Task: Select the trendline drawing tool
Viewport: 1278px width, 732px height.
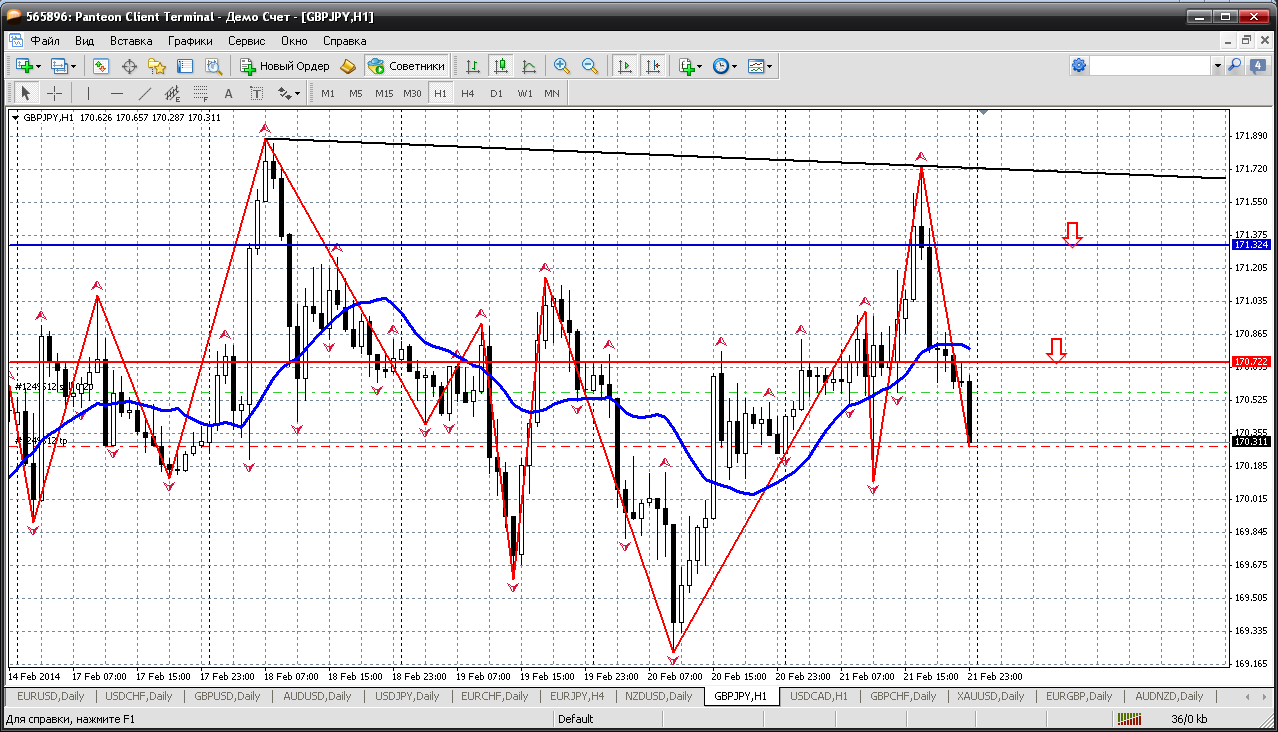Action: tap(144, 93)
